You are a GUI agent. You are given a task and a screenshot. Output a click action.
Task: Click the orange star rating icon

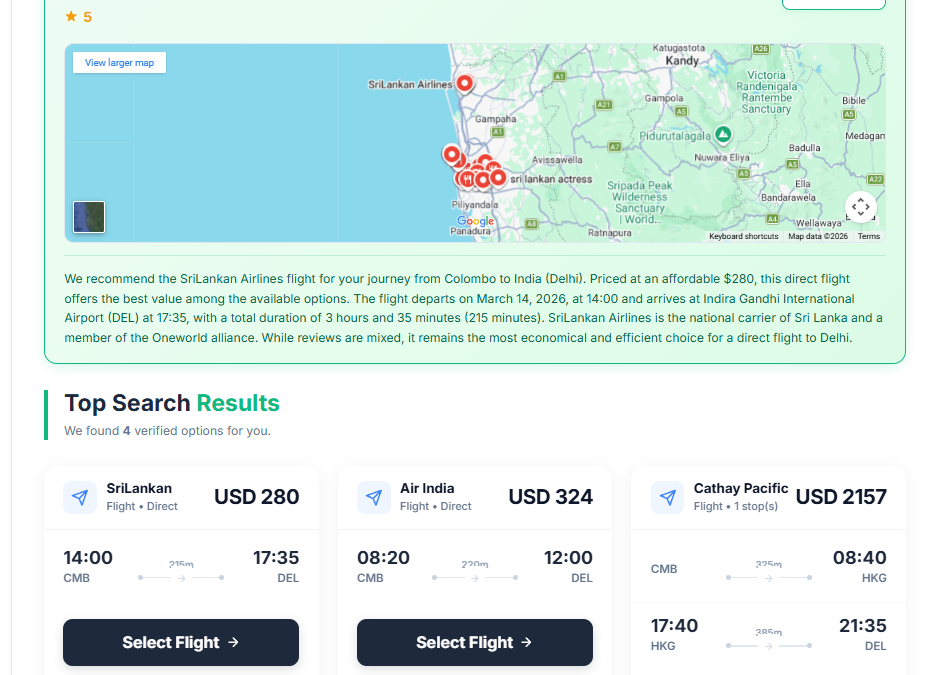[71, 17]
